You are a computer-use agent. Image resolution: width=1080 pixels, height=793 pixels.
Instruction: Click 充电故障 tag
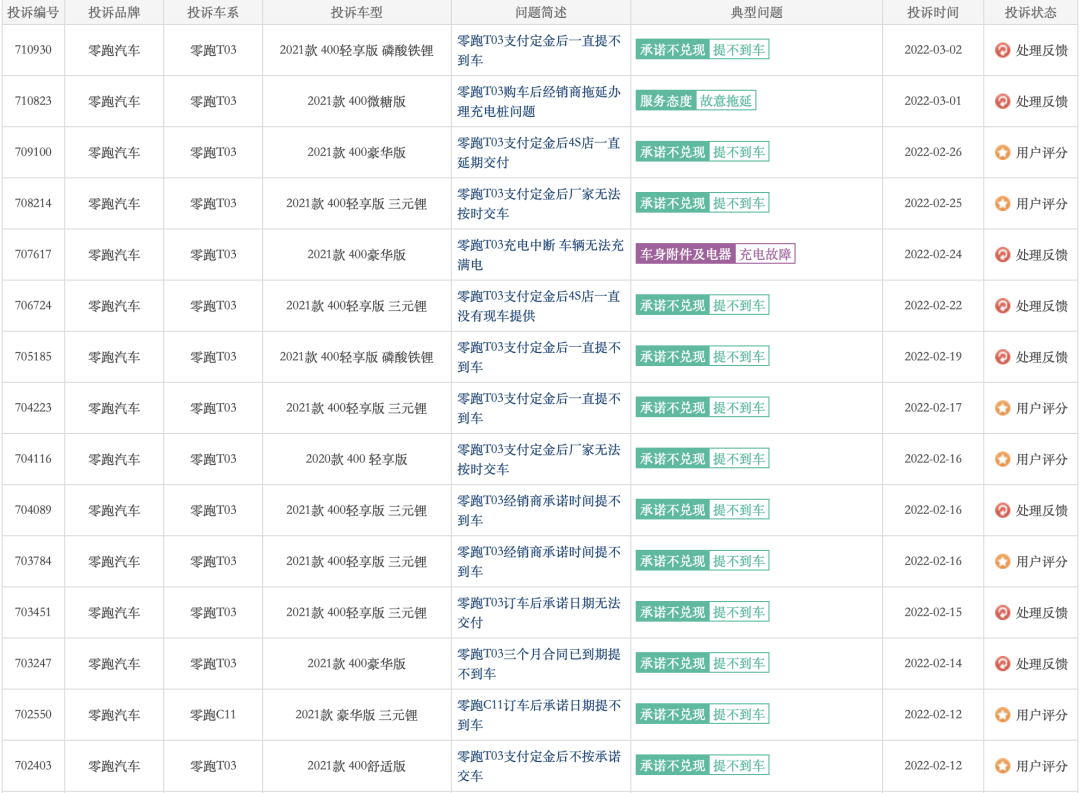click(765, 254)
